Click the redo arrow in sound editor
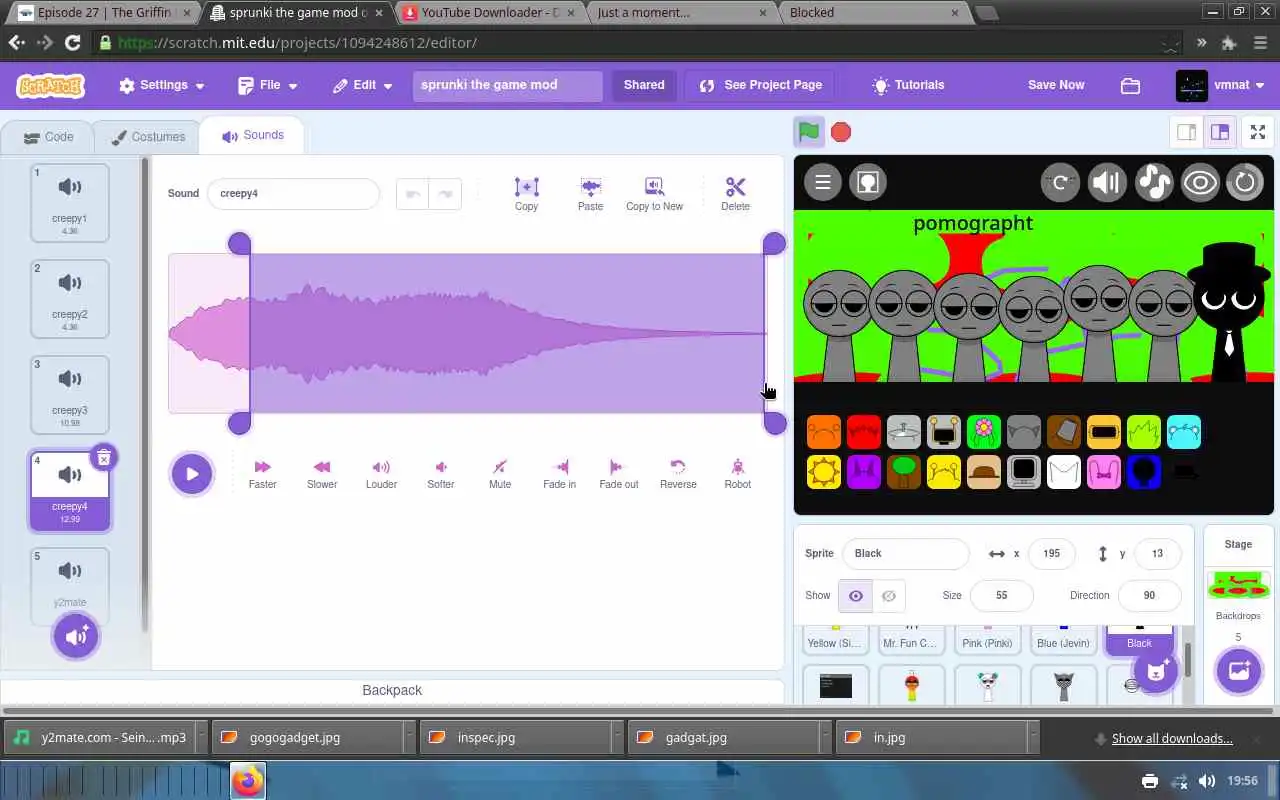This screenshot has width=1280, height=800. tap(445, 194)
